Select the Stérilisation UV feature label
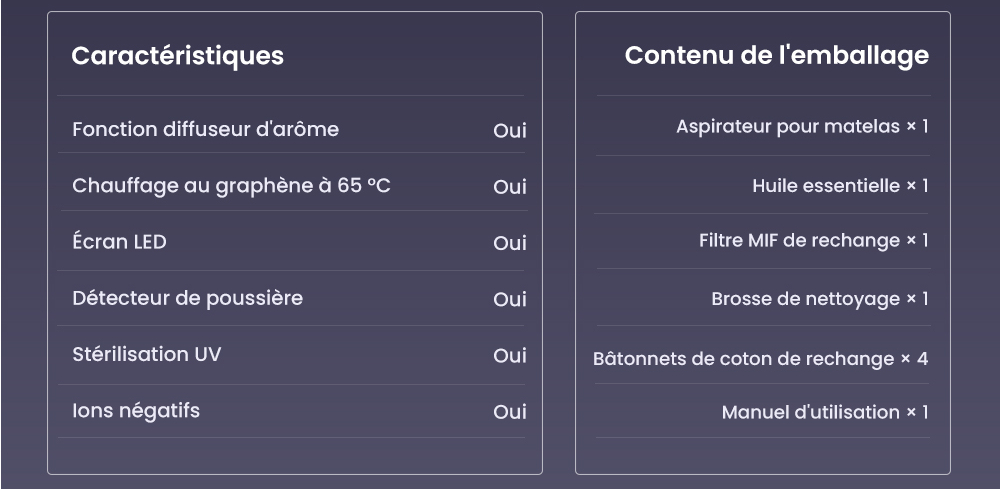Image resolution: width=1000 pixels, height=489 pixels. [x=147, y=354]
